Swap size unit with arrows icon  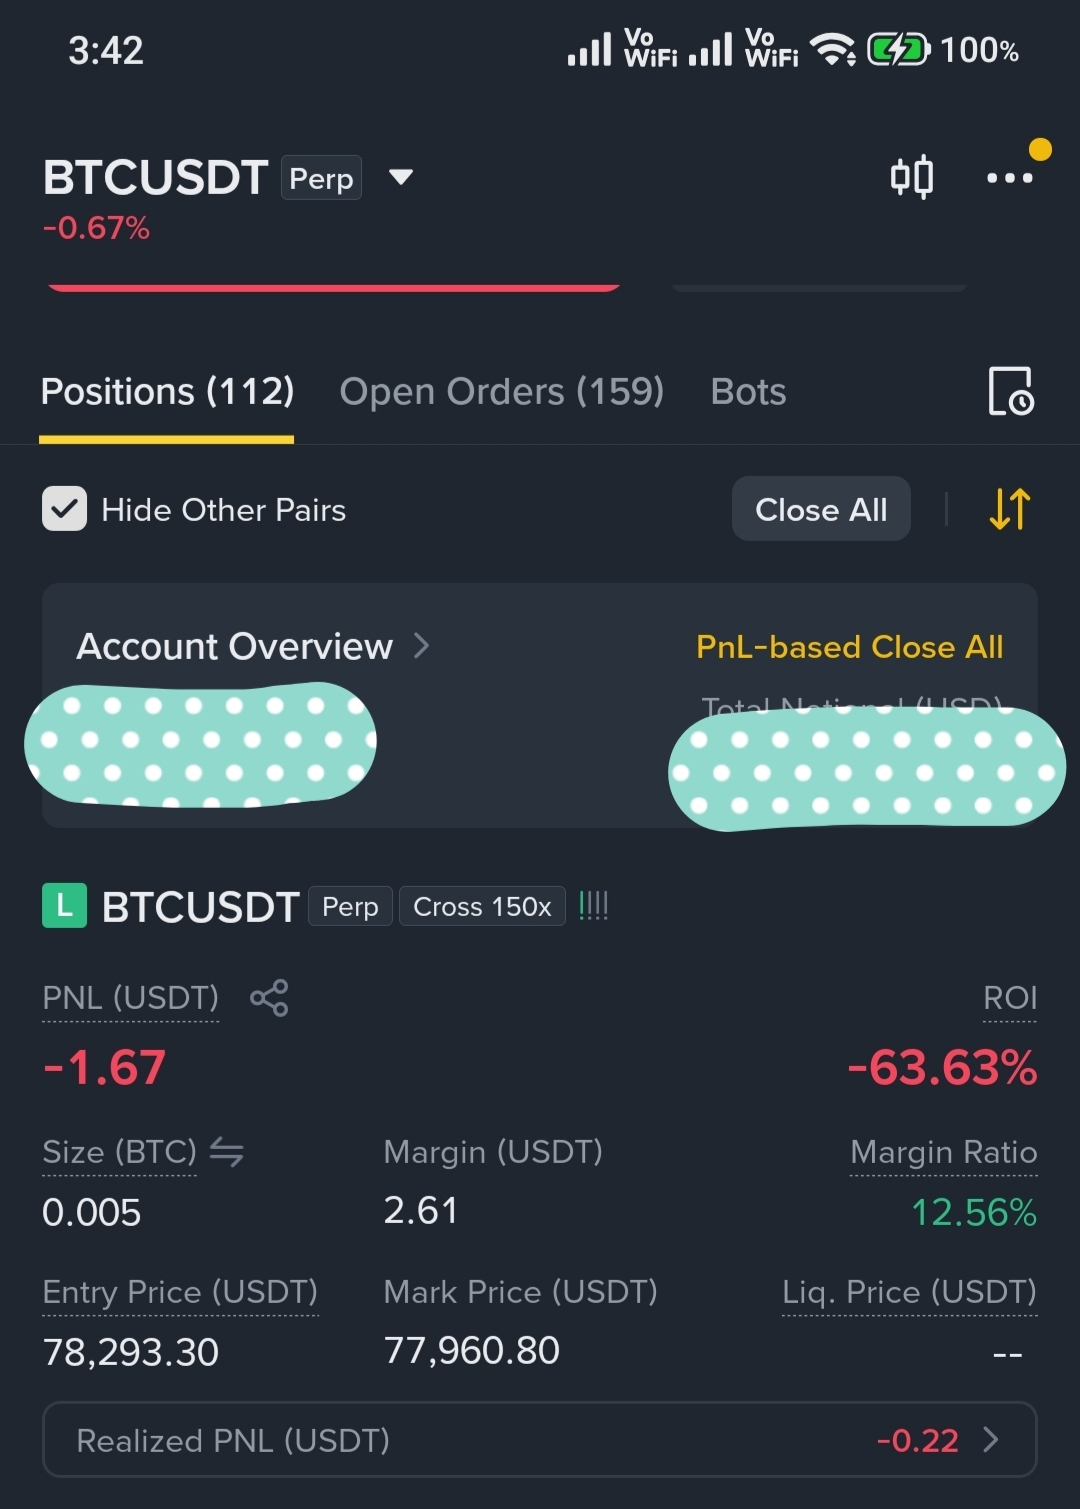click(226, 1153)
